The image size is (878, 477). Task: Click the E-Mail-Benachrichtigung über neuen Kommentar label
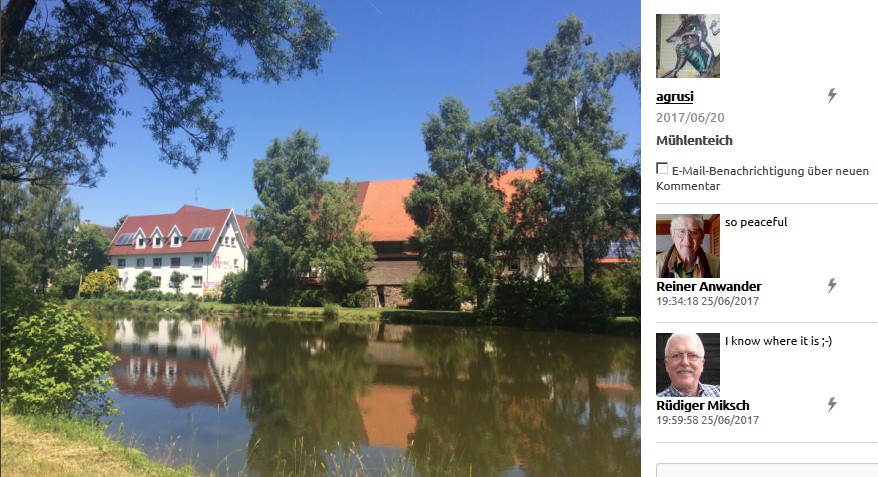point(763,178)
